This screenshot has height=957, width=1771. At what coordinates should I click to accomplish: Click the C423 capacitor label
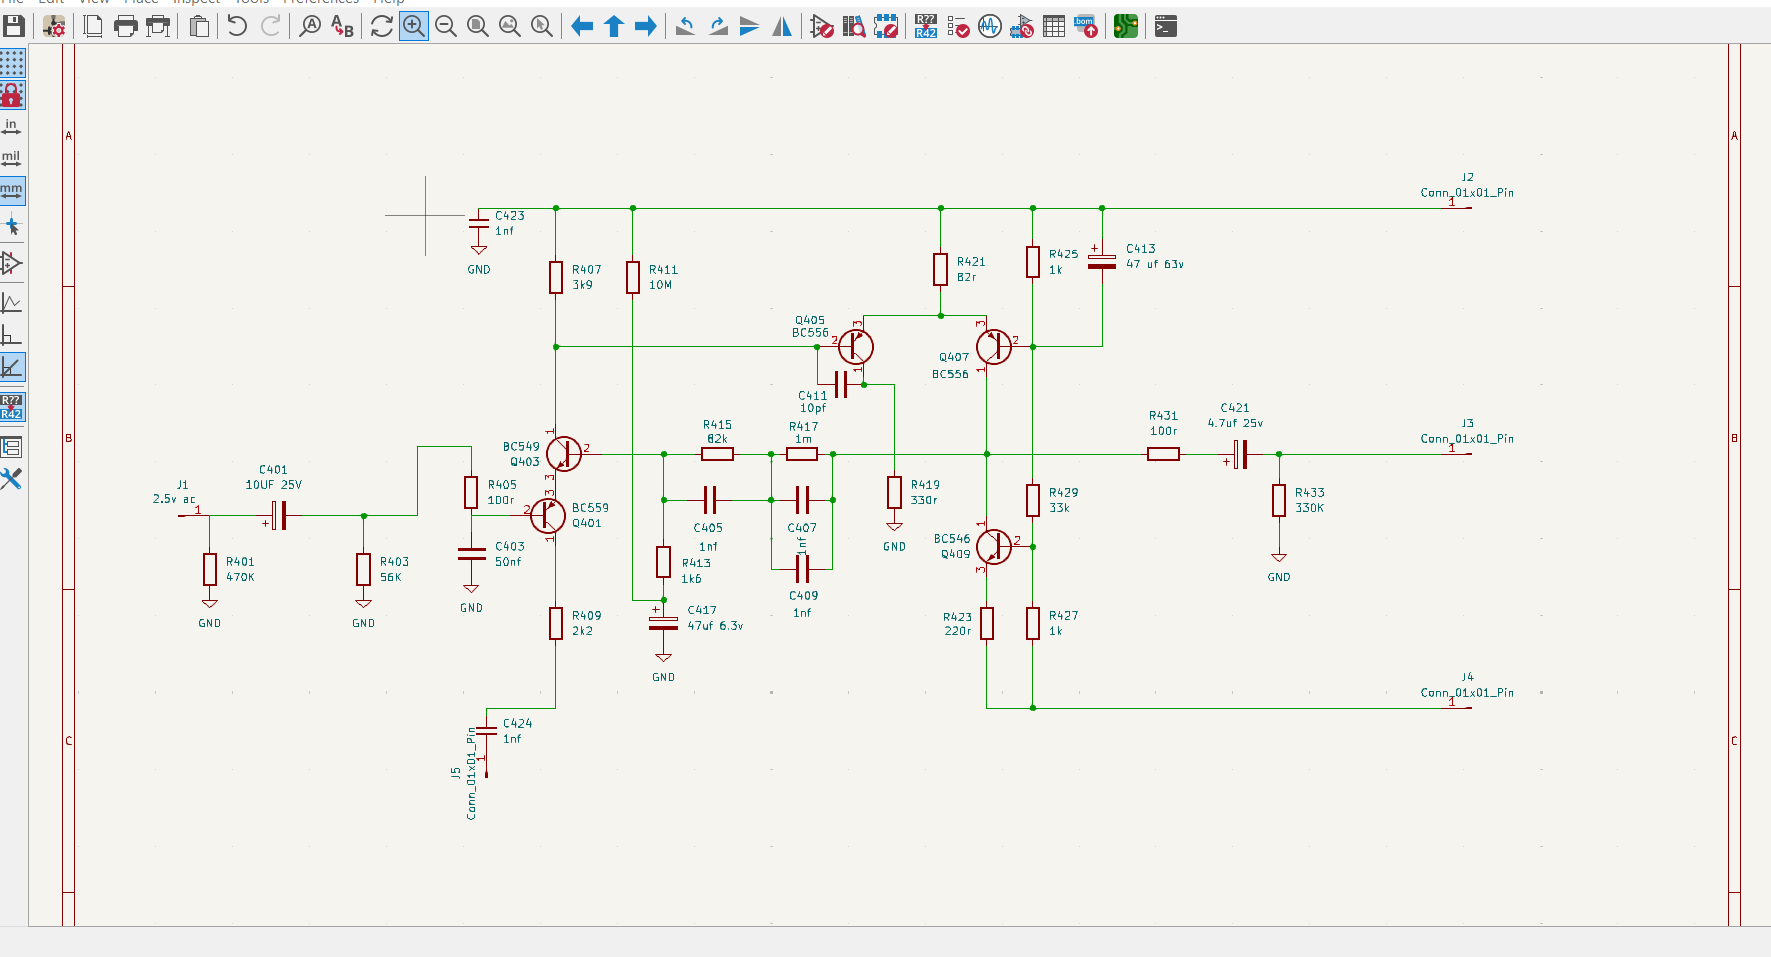pos(510,215)
